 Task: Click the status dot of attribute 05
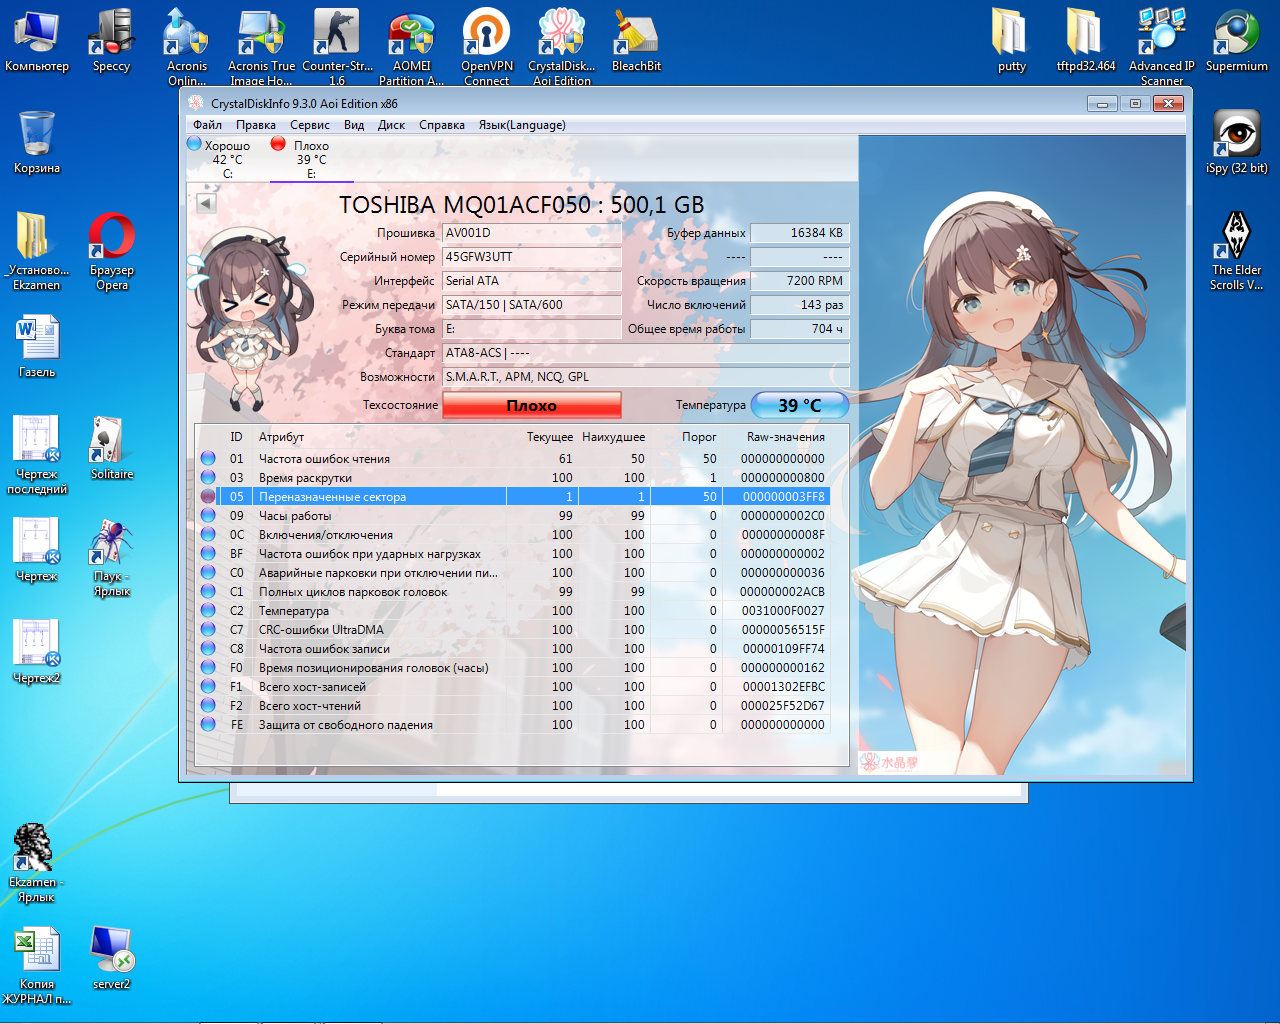(208, 497)
